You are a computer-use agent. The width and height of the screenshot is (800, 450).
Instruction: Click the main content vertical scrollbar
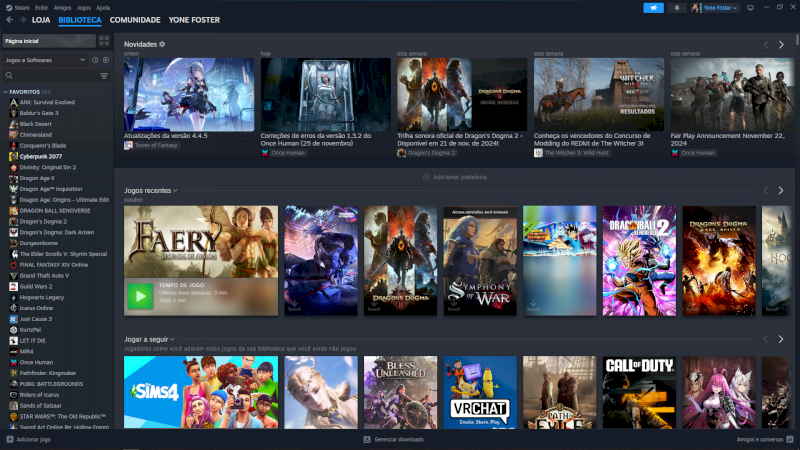[797, 40]
